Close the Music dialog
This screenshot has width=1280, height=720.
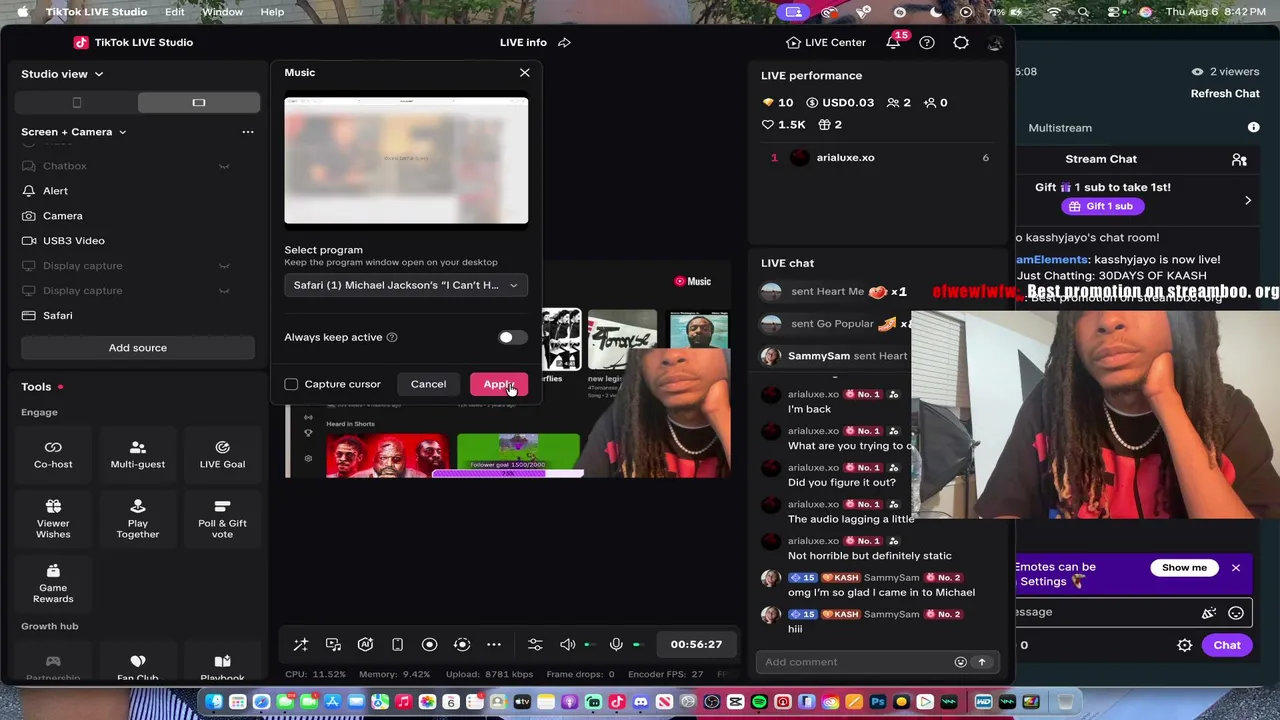point(525,73)
